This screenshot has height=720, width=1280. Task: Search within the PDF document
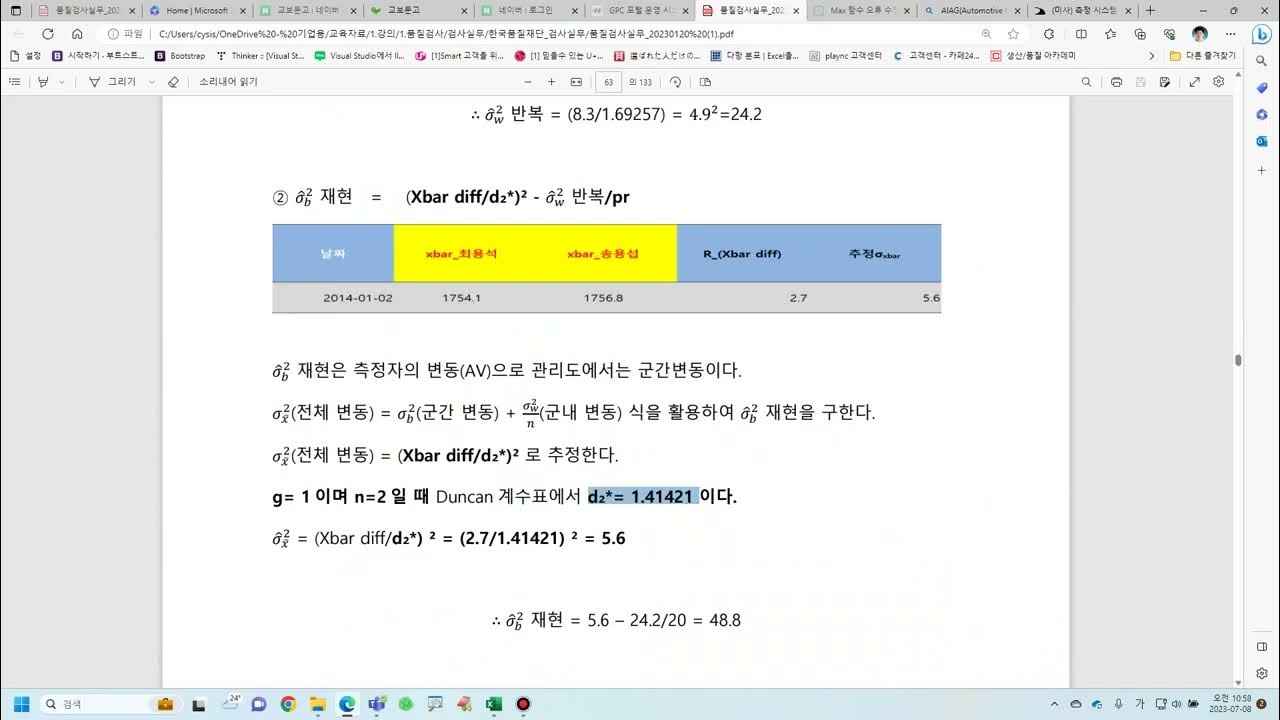point(1087,82)
